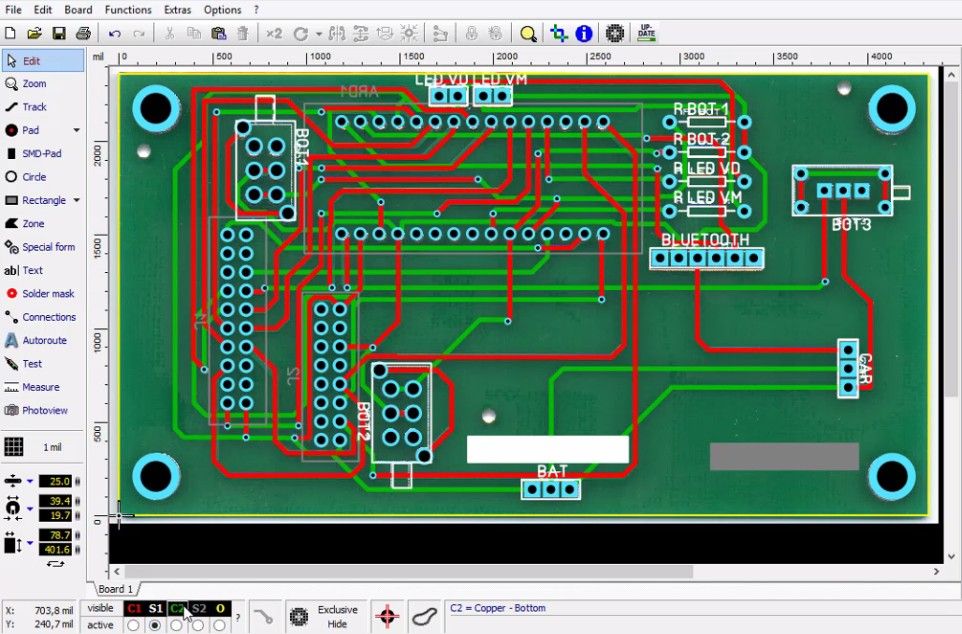Create a new board file

click(10, 33)
